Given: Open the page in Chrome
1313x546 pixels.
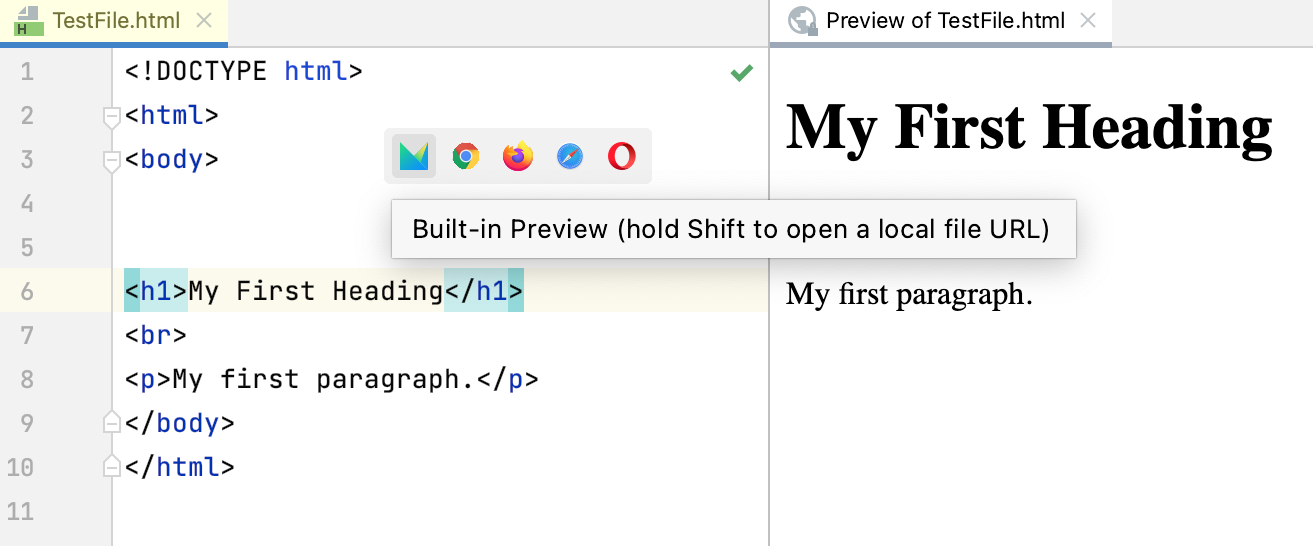Looking at the screenshot, I should pyautogui.click(x=465, y=156).
